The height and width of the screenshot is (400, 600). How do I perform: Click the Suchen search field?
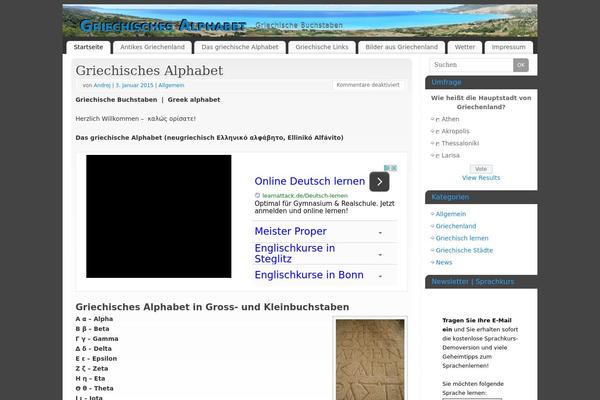(471, 65)
